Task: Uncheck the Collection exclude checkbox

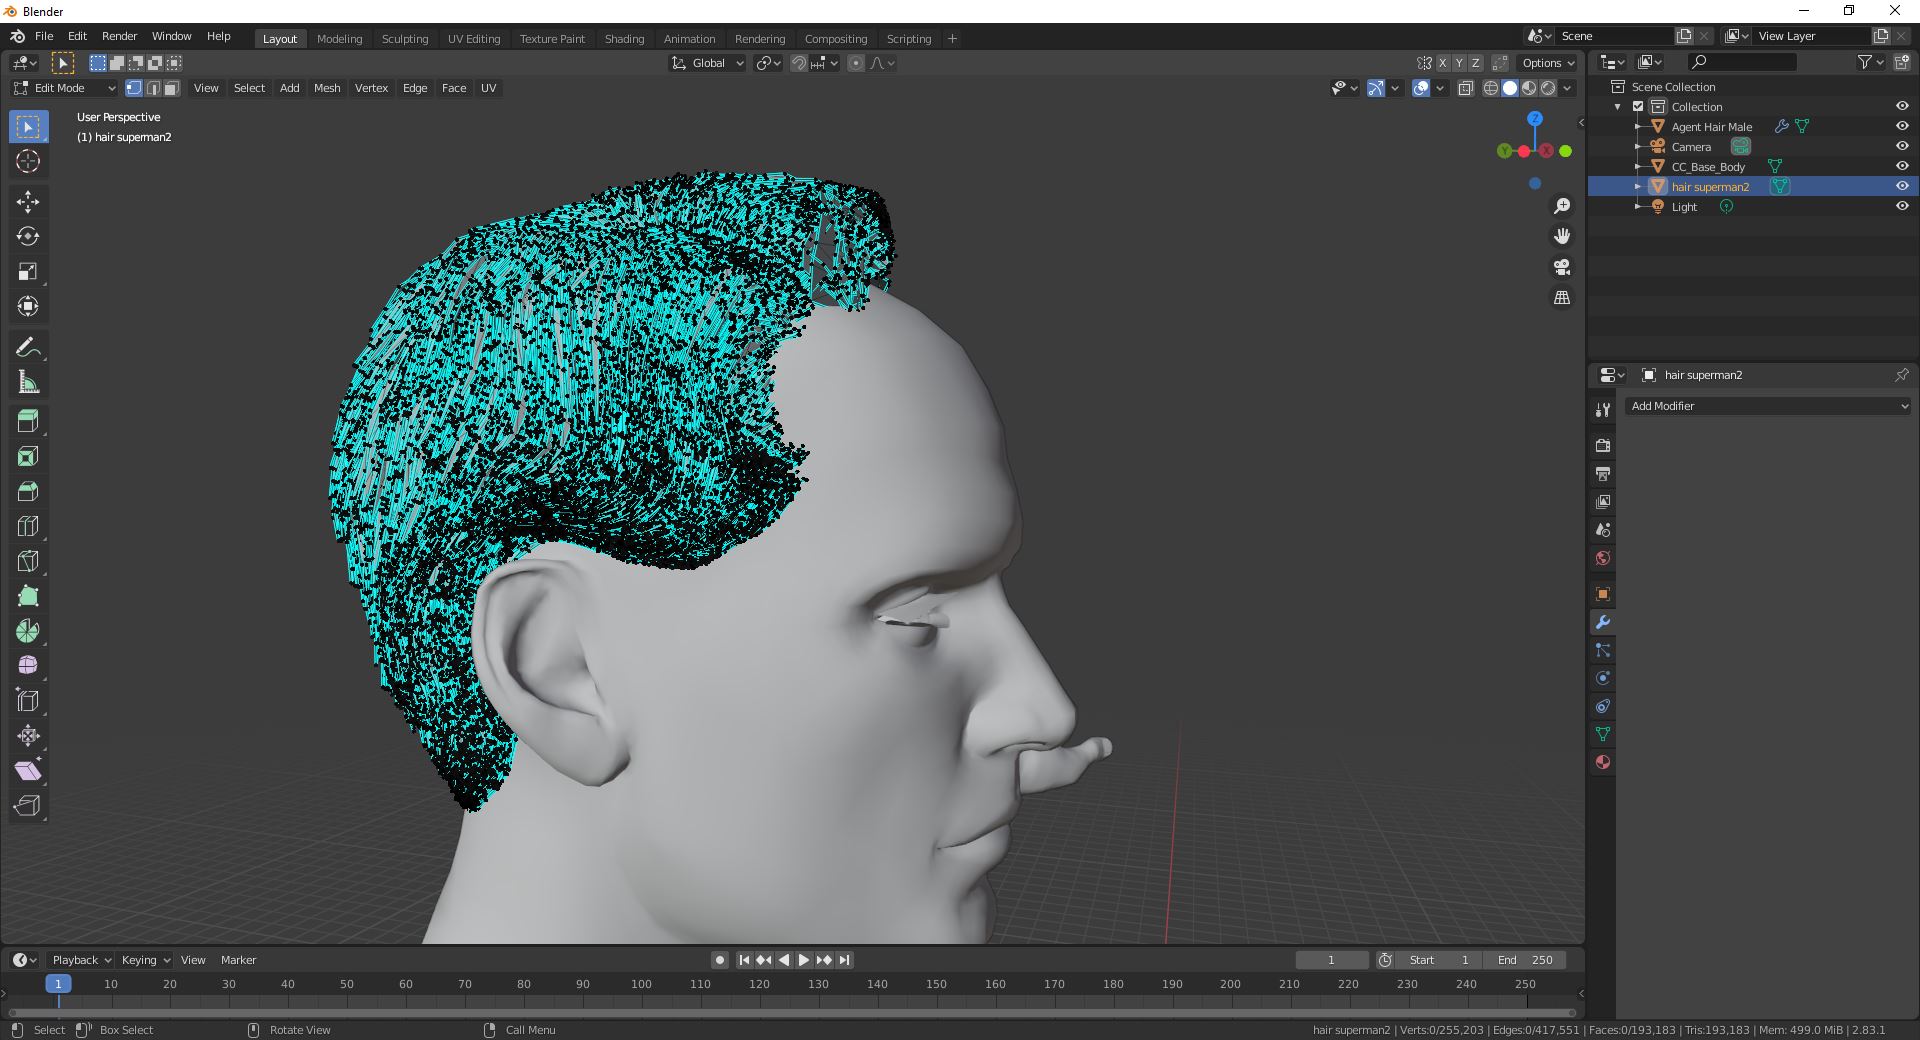Action: click(1638, 106)
